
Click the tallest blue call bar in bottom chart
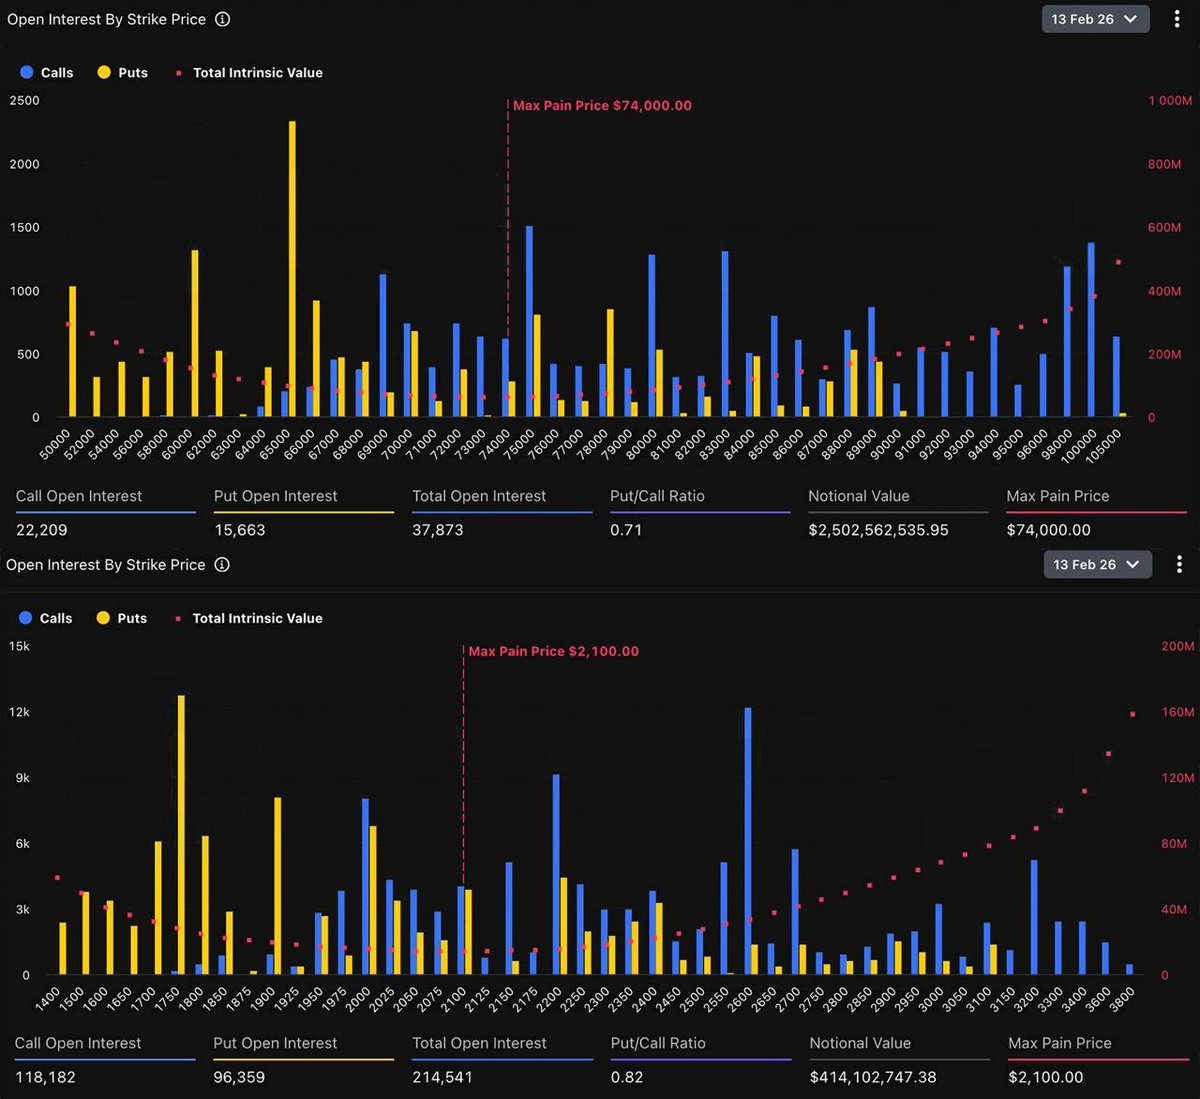747,840
